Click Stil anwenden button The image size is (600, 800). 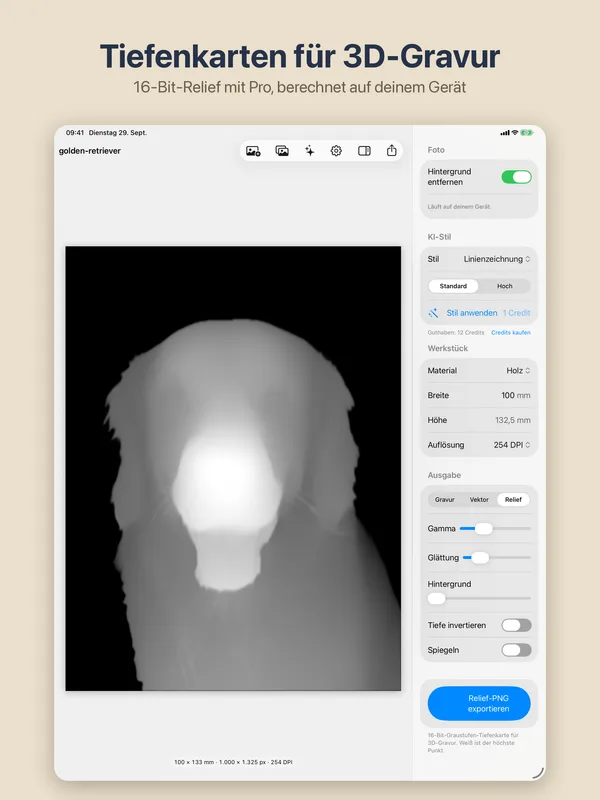[x=472, y=313]
